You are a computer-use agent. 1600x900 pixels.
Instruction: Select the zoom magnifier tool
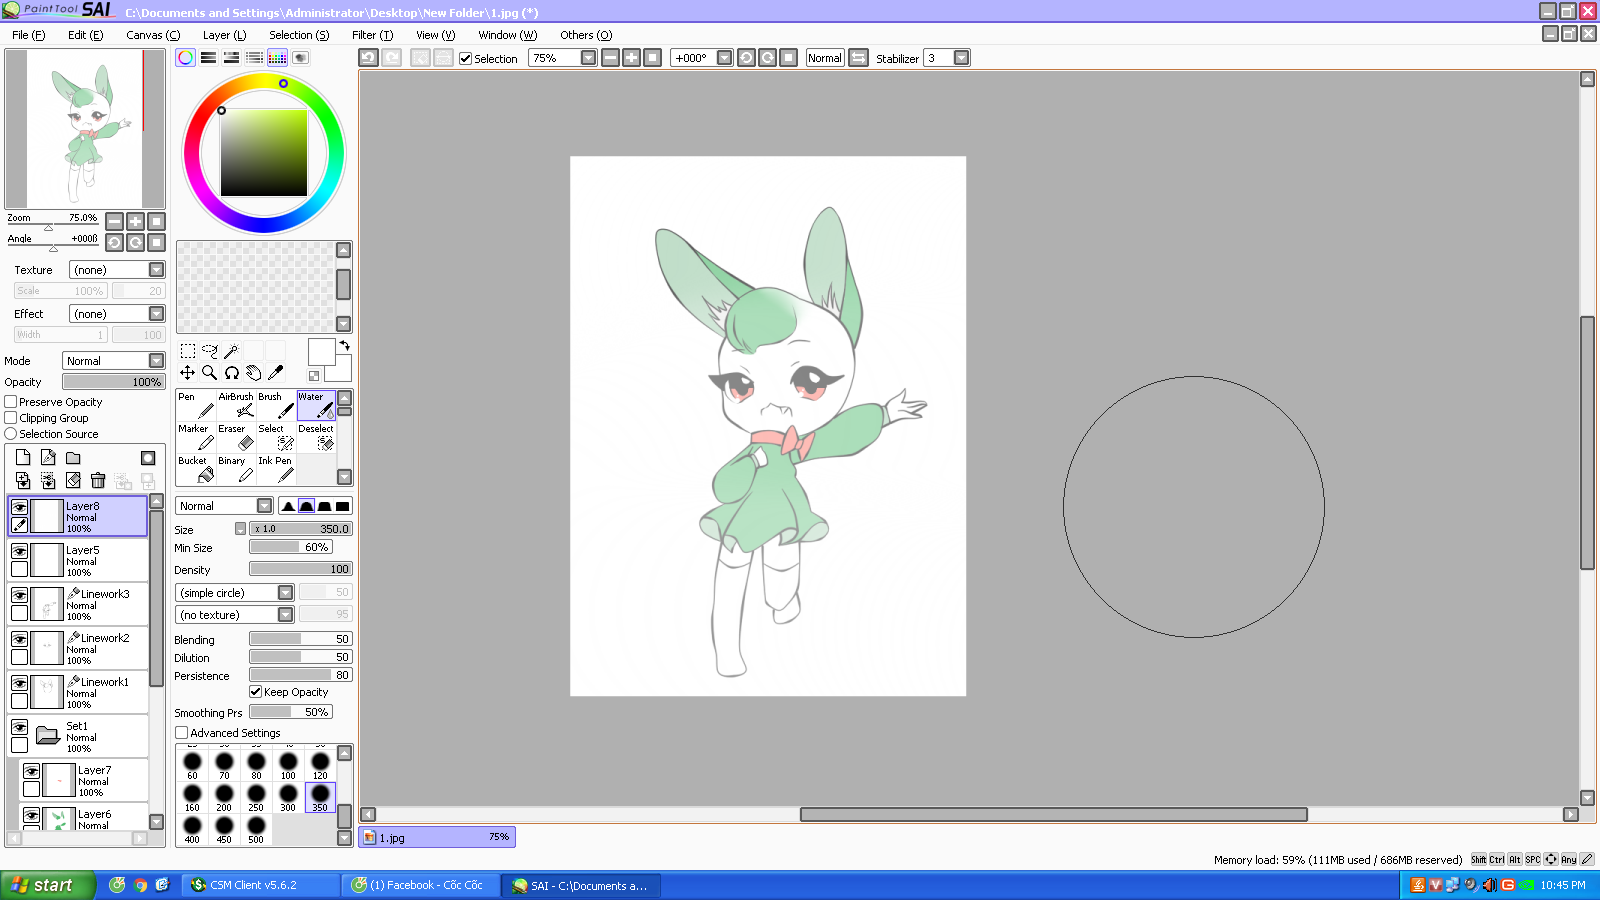209,373
